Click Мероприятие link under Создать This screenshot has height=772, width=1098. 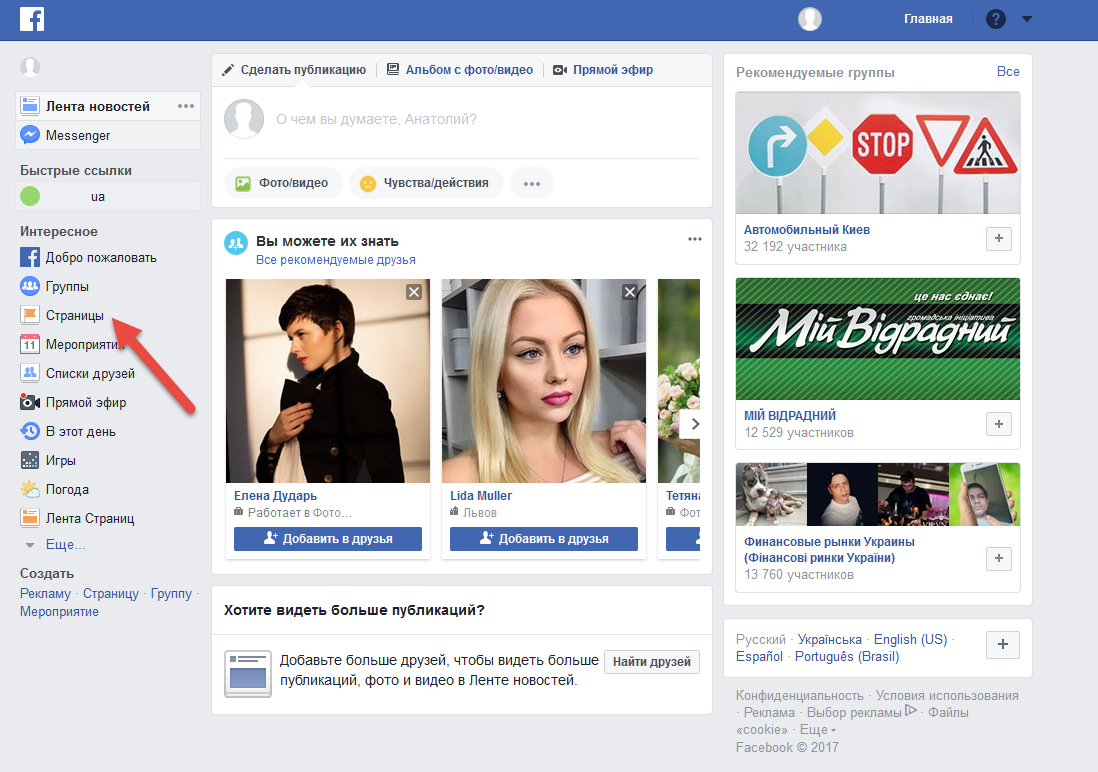pos(60,612)
